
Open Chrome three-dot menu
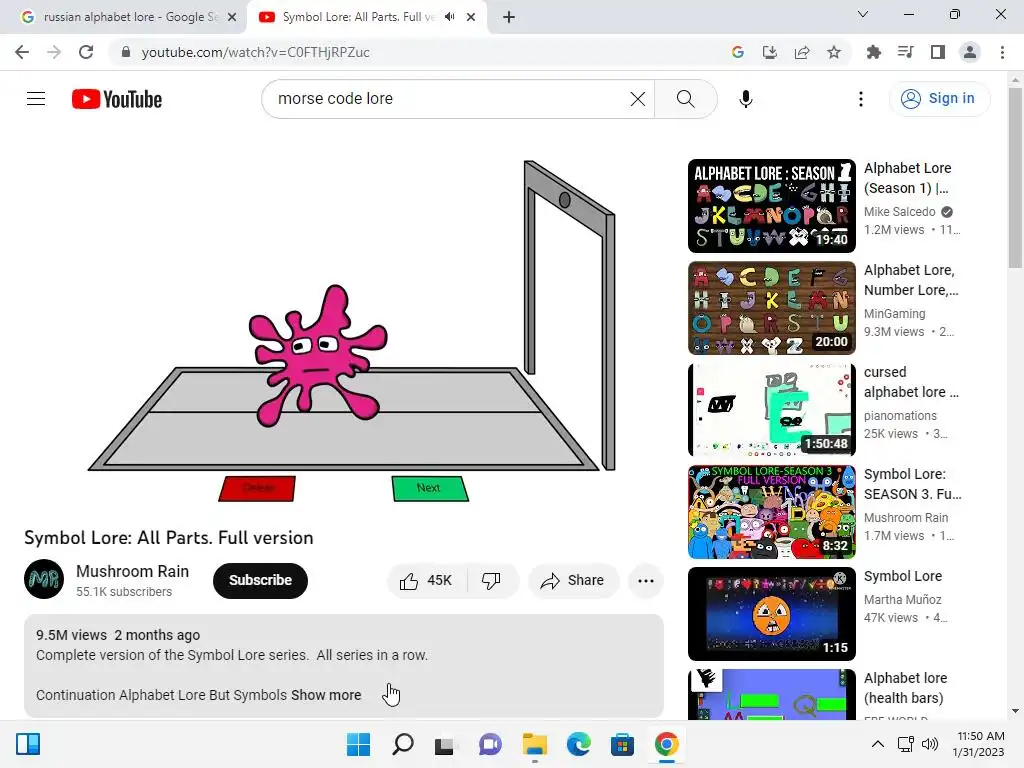(x=1002, y=52)
